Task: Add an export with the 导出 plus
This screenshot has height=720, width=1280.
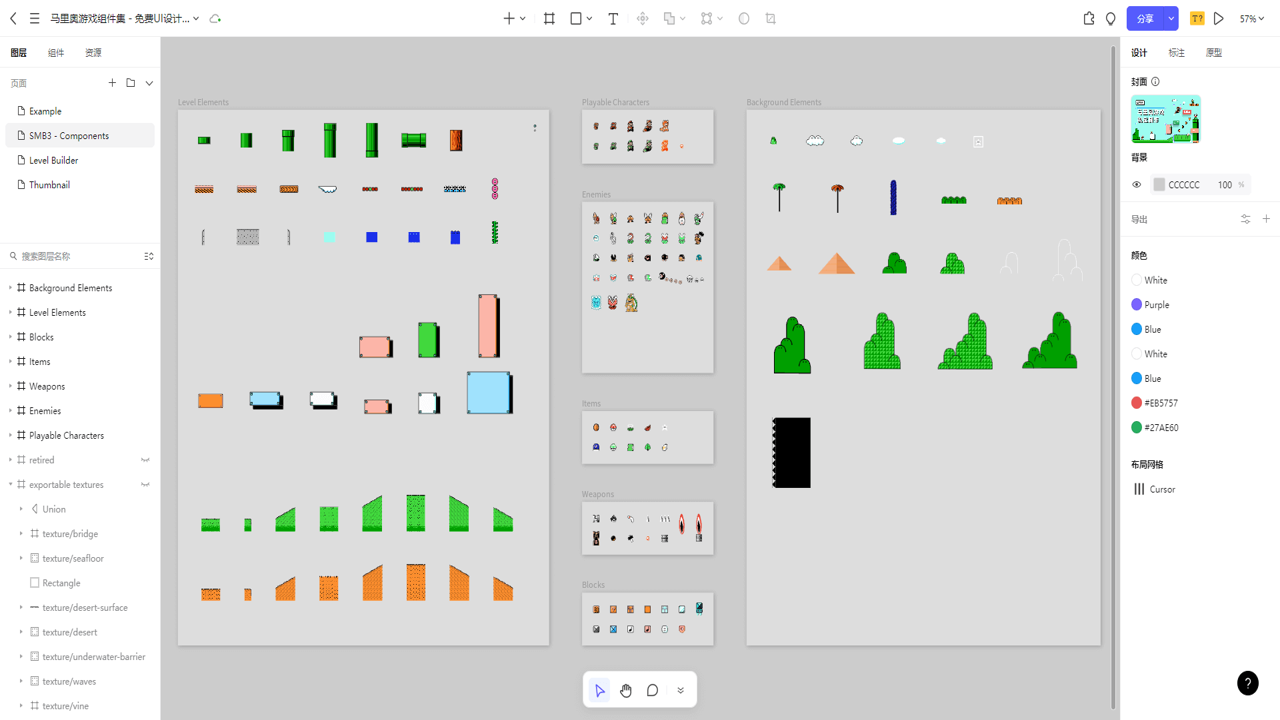Action: click(x=1266, y=219)
